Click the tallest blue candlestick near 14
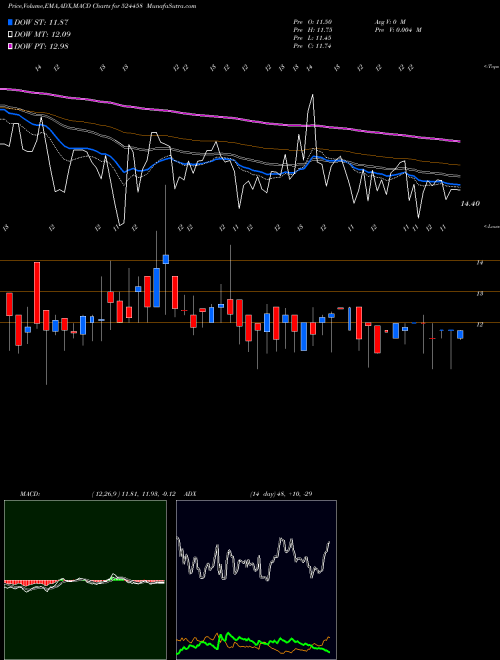This screenshot has height=660, width=500. tap(157, 287)
